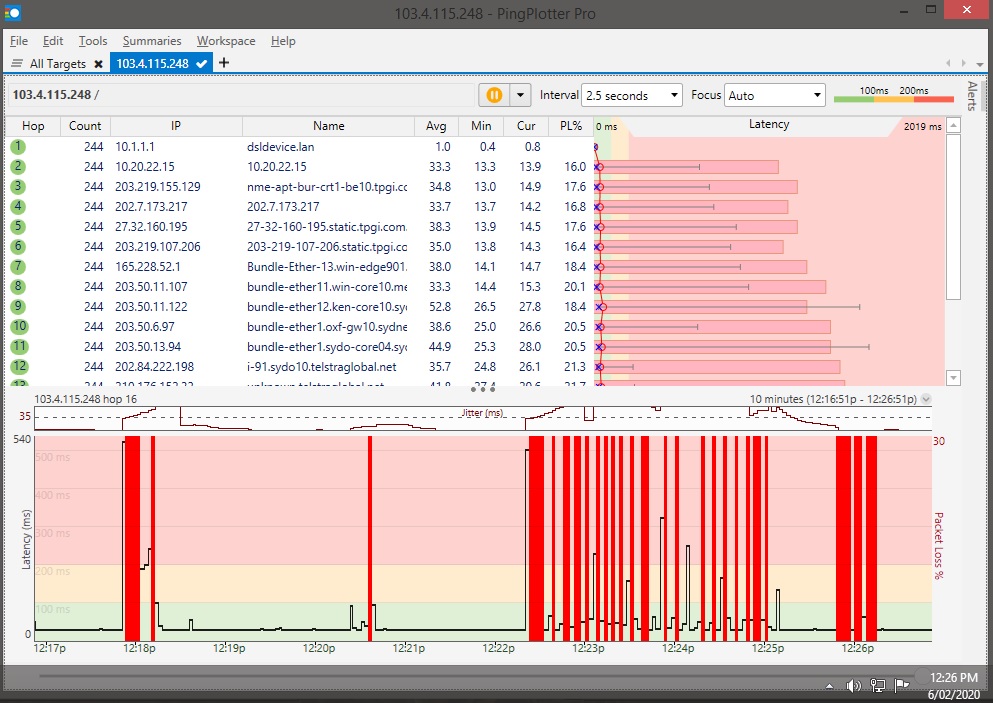Expand the 10 minutes time range selector

(926, 399)
